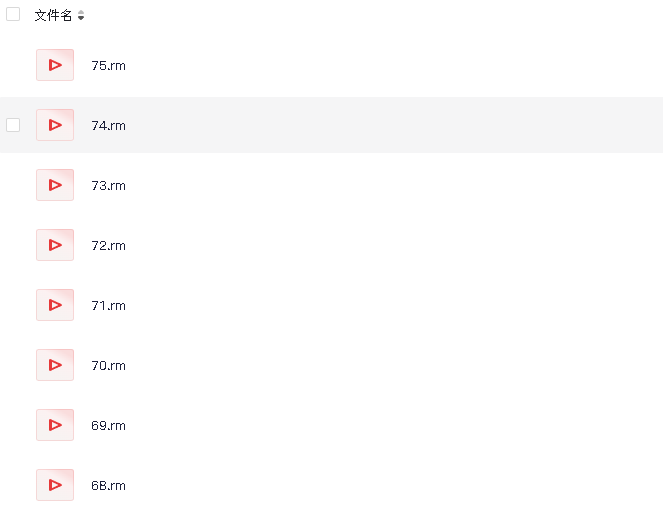The width and height of the screenshot is (663, 523).
Task: Select the row for file 68.rm
Action: click(332, 485)
